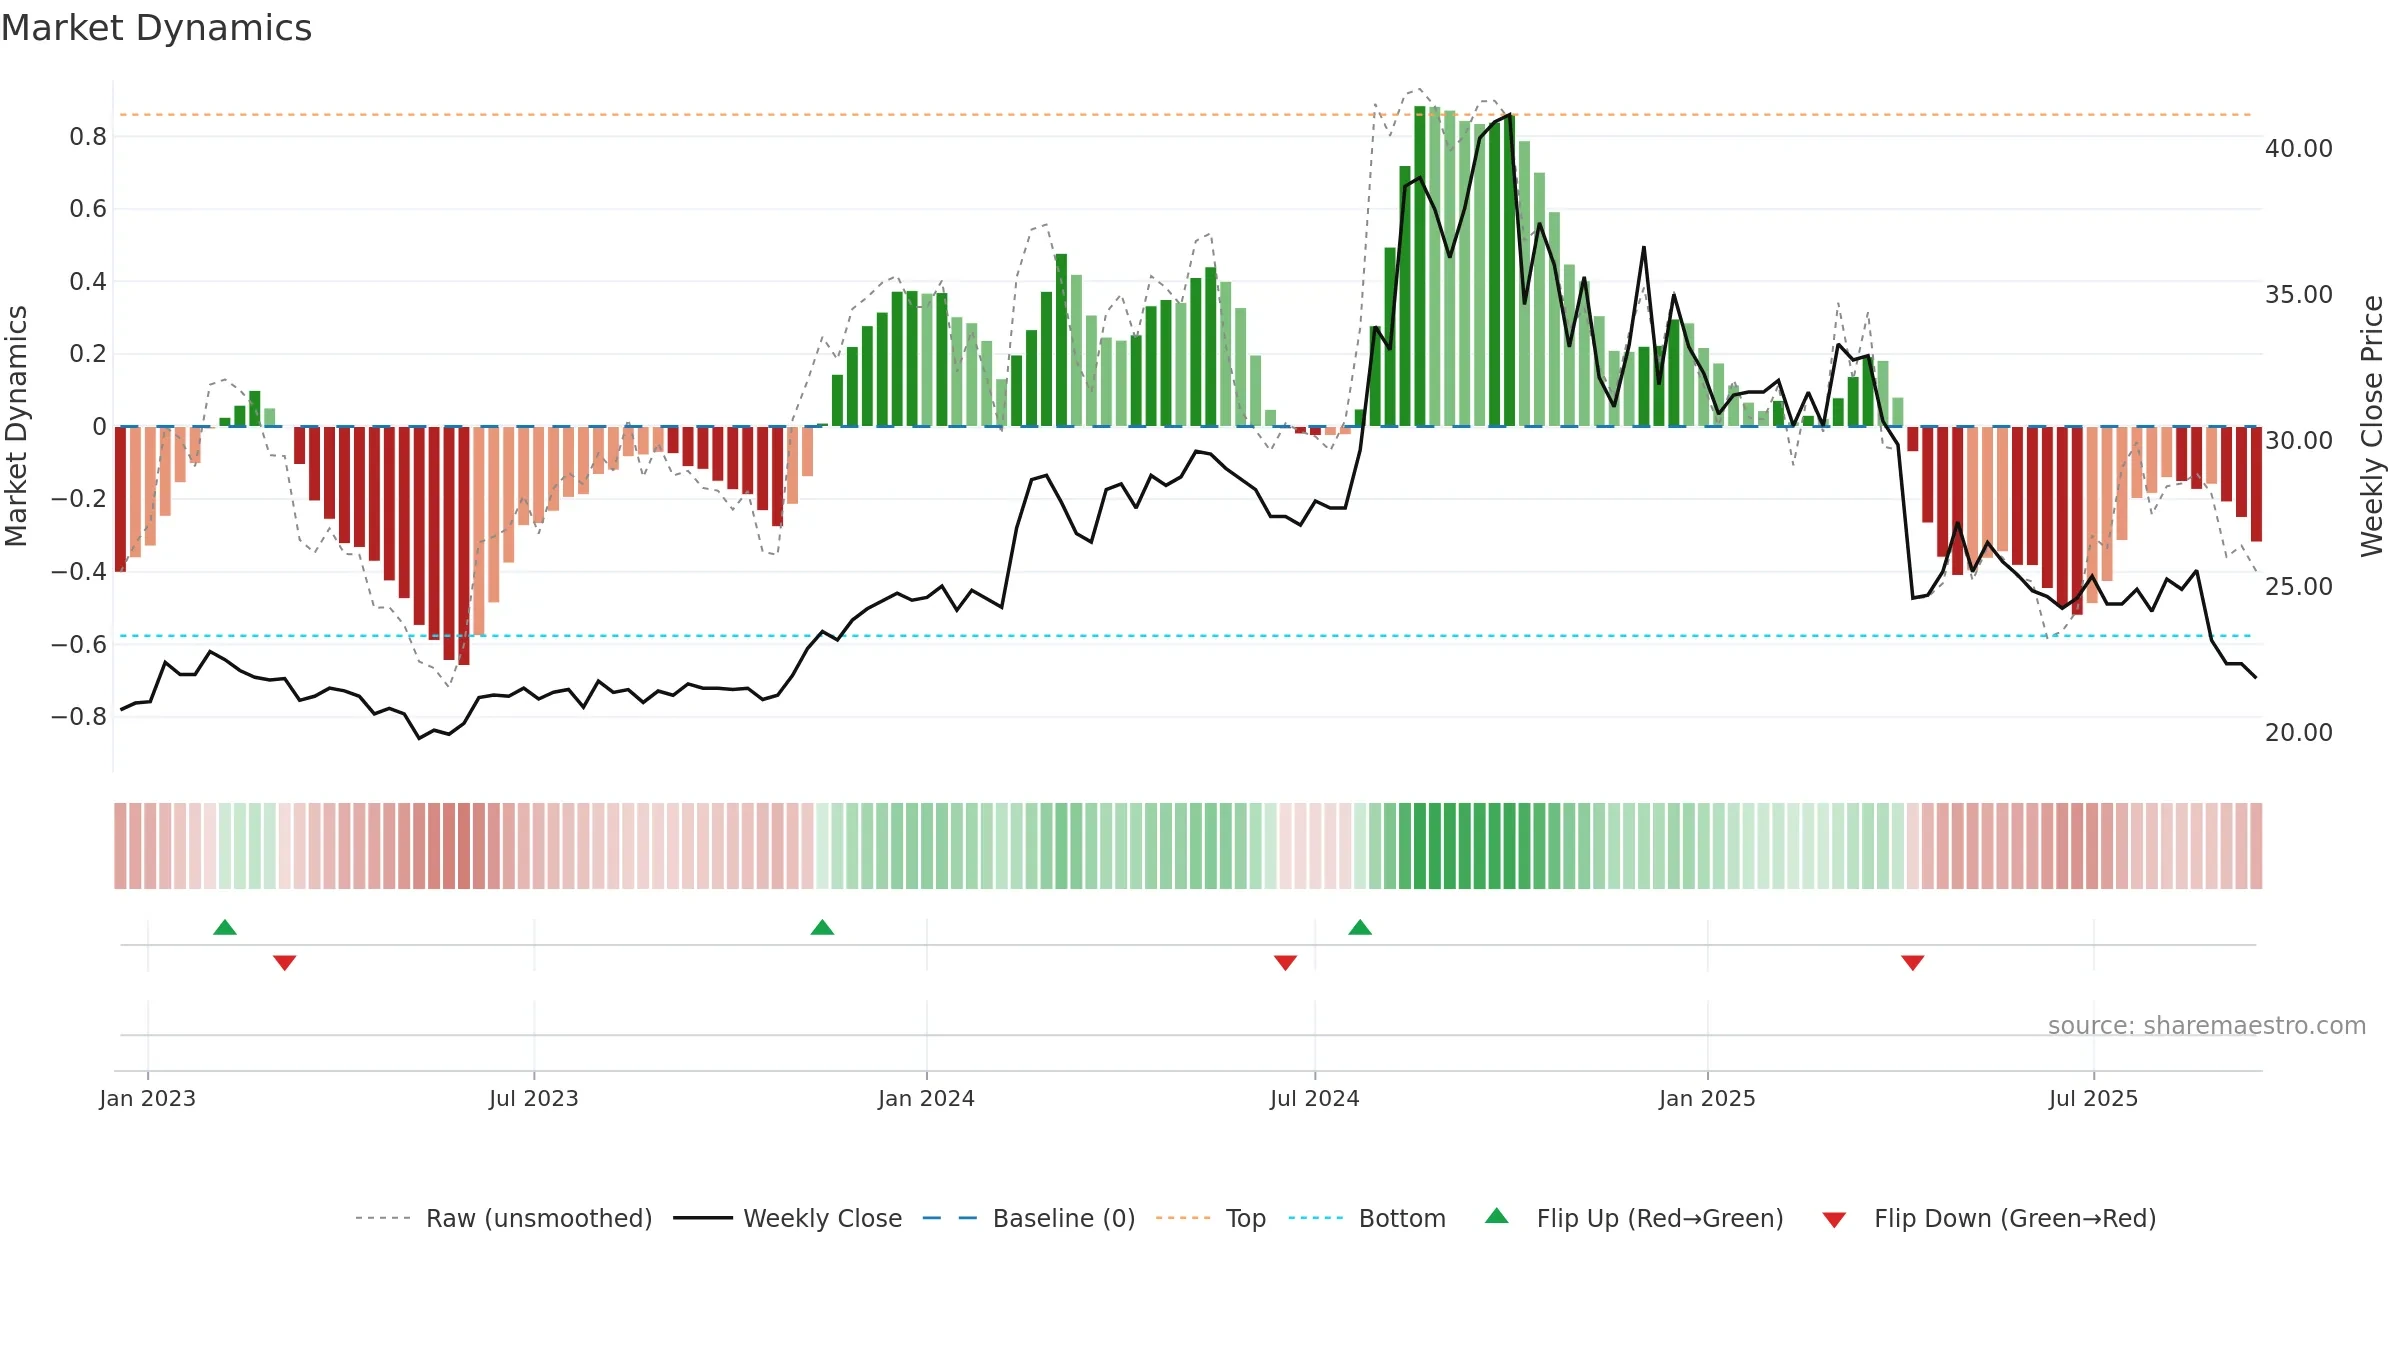Screen dimensions: 2400x1350
Task: Click the flip-down marker near June 2024
Action: click(1286, 963)
